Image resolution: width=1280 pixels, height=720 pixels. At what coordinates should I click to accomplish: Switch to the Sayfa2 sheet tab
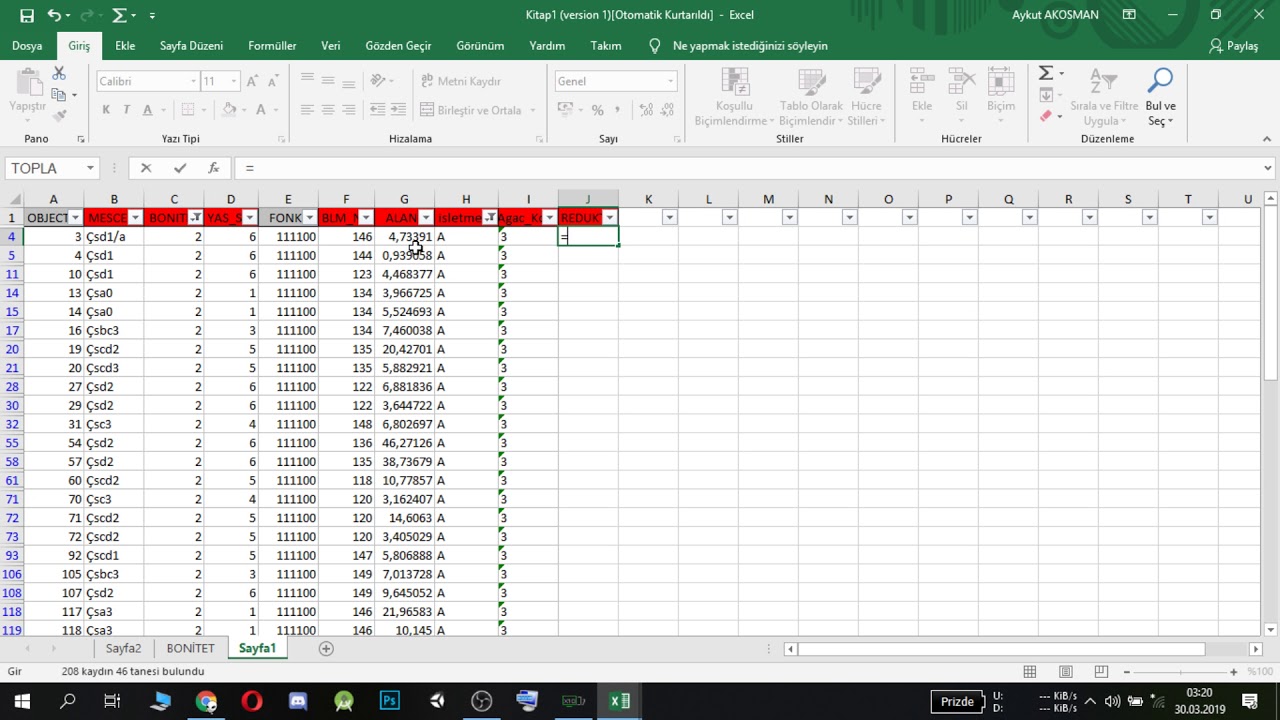click(123, 649)
